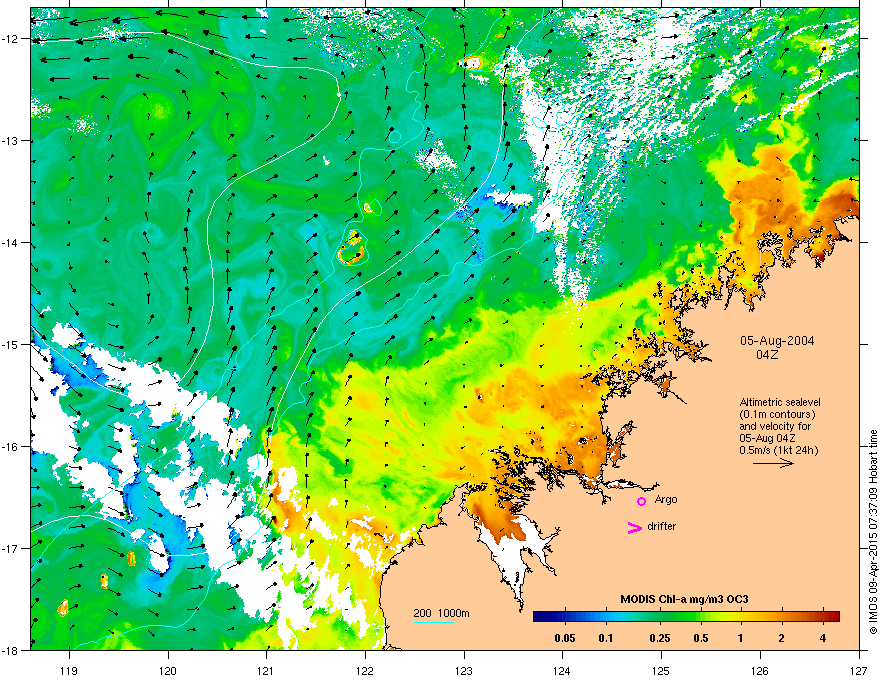
Task: Click the colorbar tick label '2'
Action: (x=782, y=638)
